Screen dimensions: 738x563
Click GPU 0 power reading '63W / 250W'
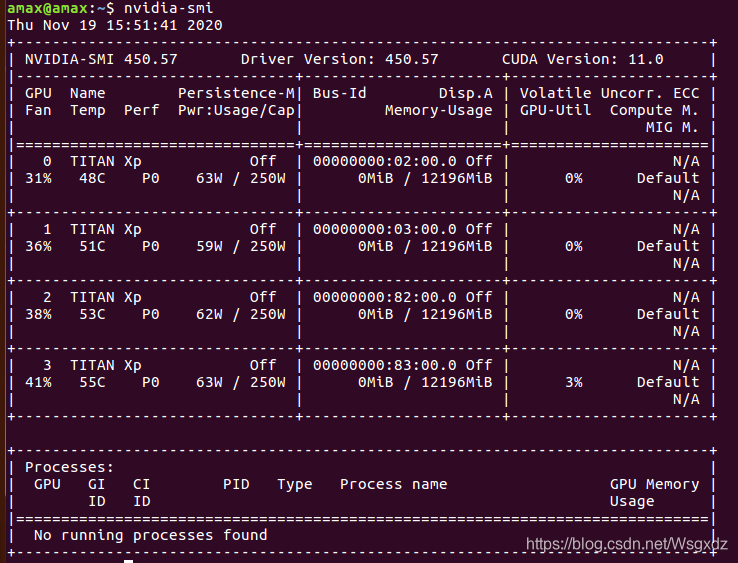241,178
